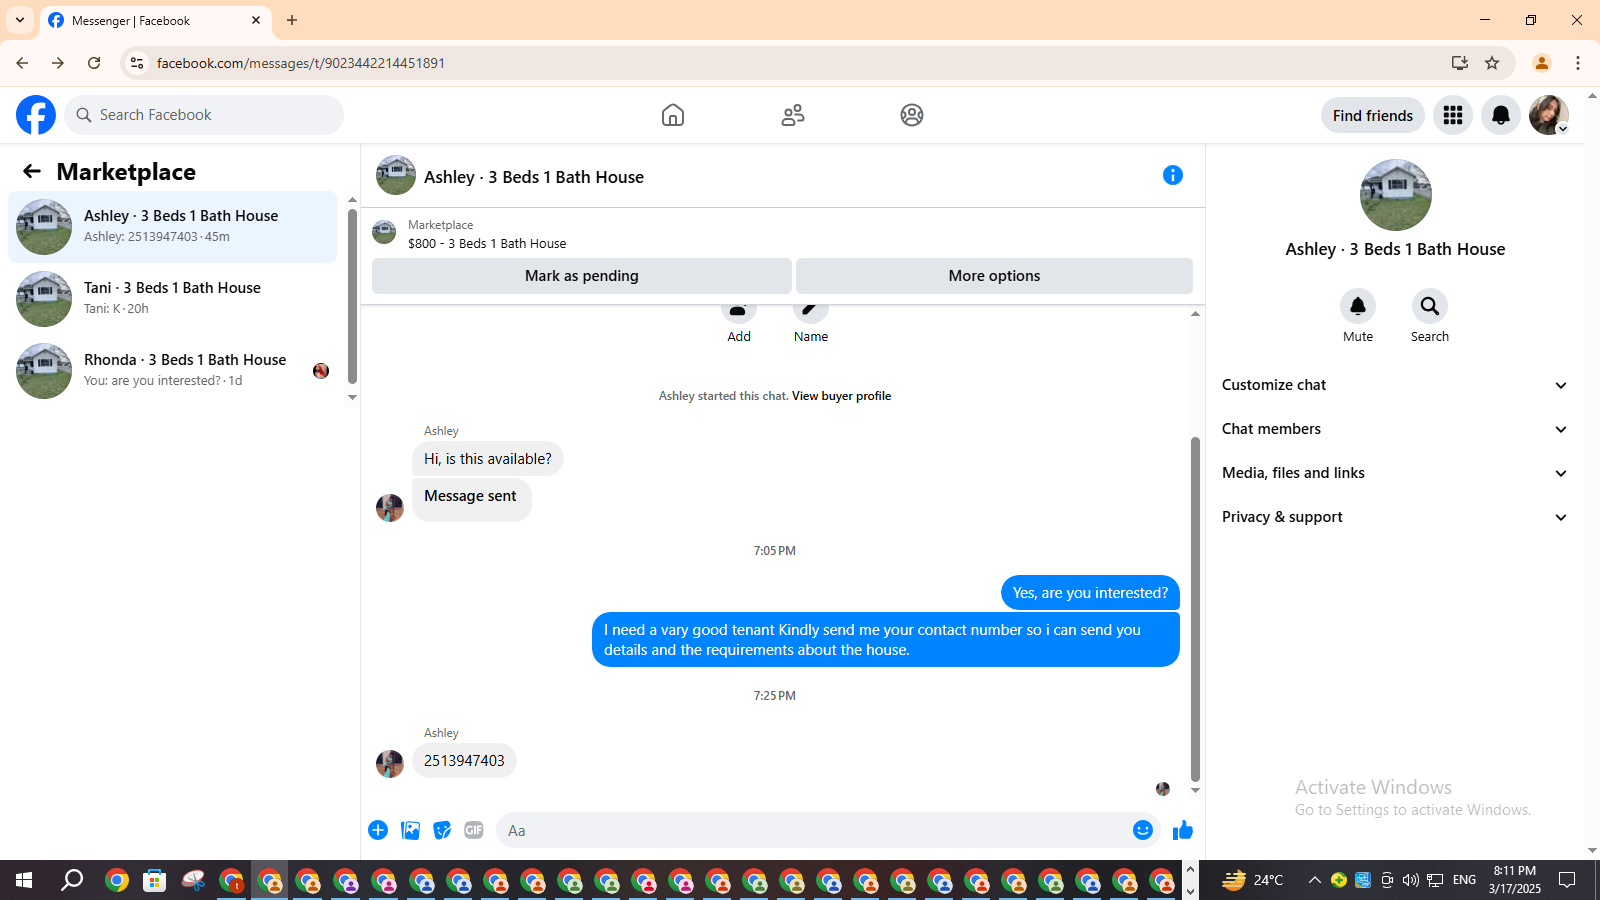Open Rhonda 3 Beds 1 Bath House chat
Viewport: 1600px width, 900px height.
173,371
